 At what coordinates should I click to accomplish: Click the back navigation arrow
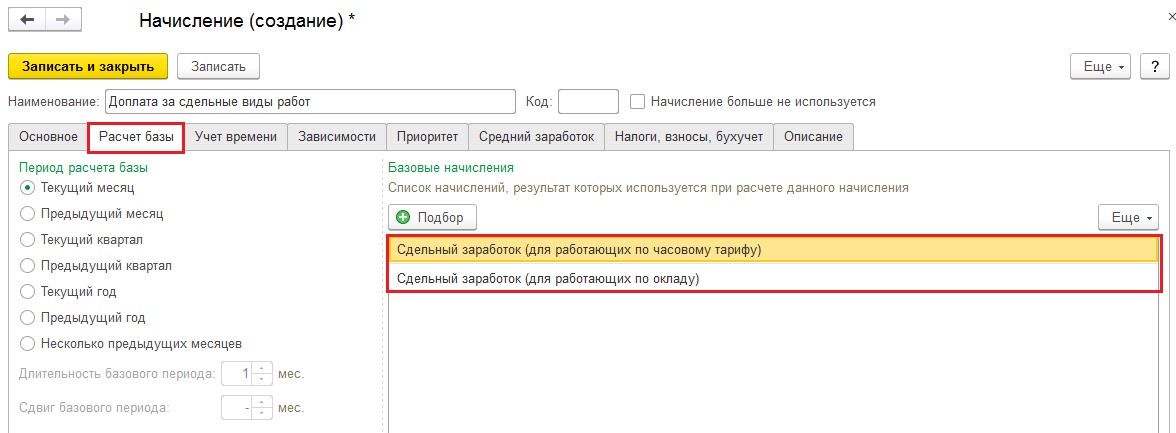click(x=27, y=20)
